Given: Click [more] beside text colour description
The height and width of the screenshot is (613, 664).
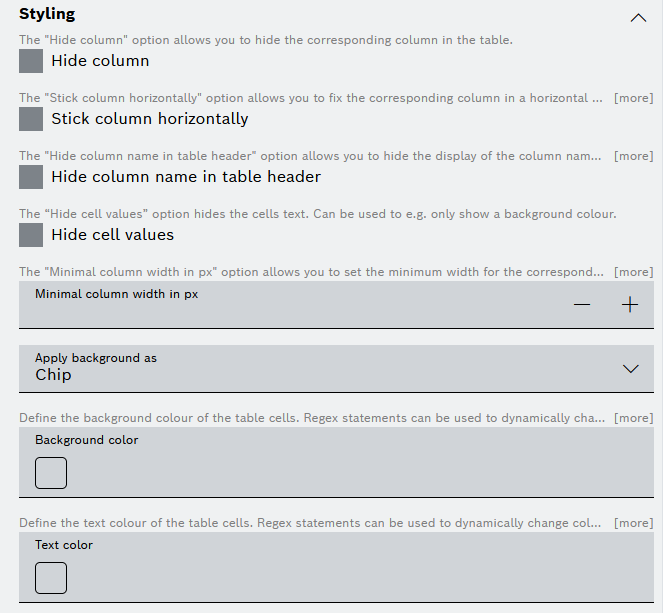Looking at the screenshot, I should click(633, 523).
